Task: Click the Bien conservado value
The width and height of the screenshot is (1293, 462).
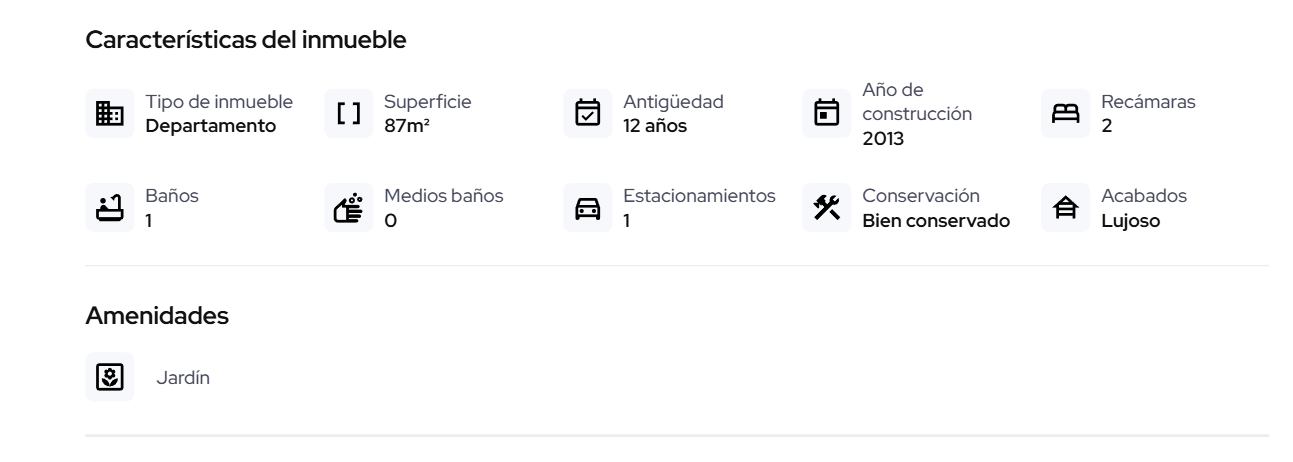Action: (x=936, y=221)
